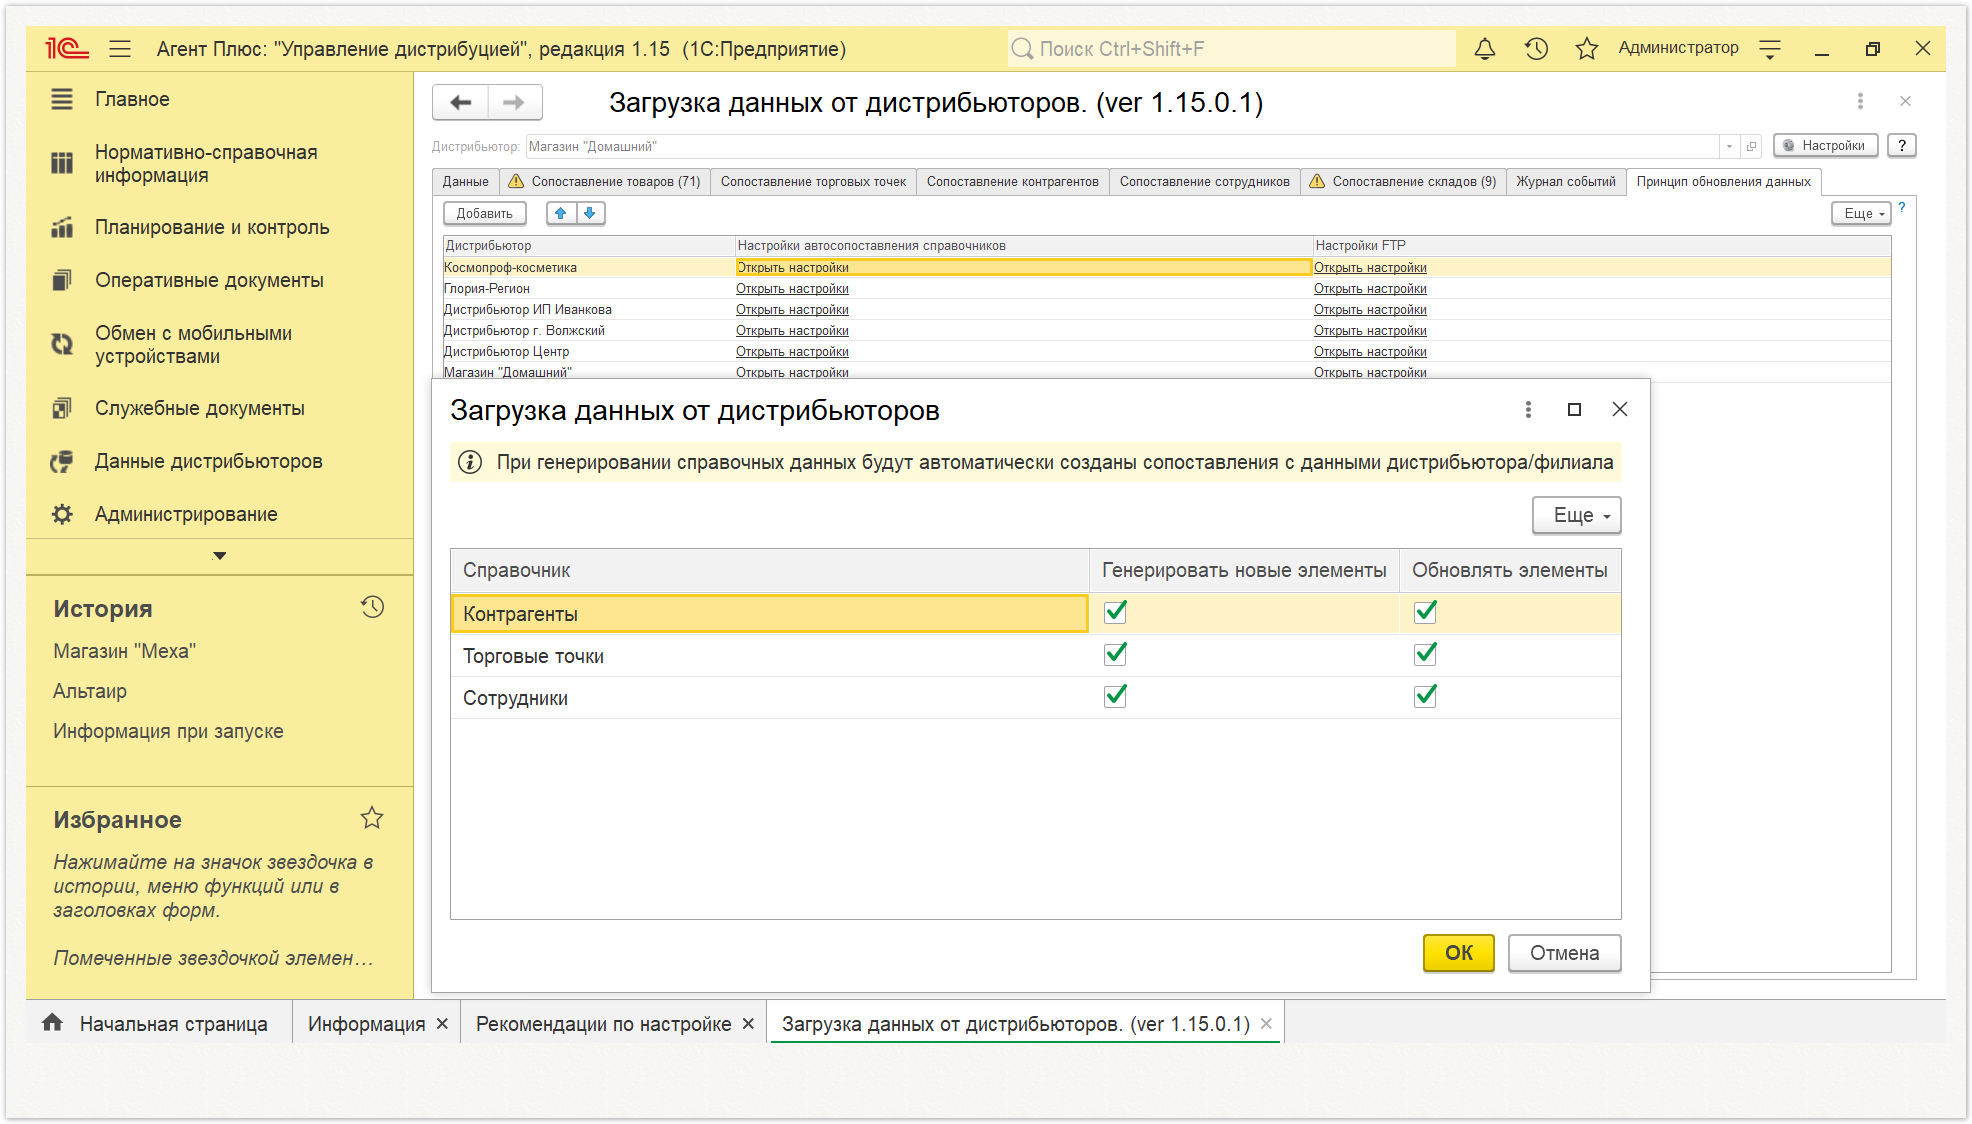Switch to Сопоставление сотрудников tab
Image resolution: width=1972 pixels, height=1124 pixels.
1204,181
